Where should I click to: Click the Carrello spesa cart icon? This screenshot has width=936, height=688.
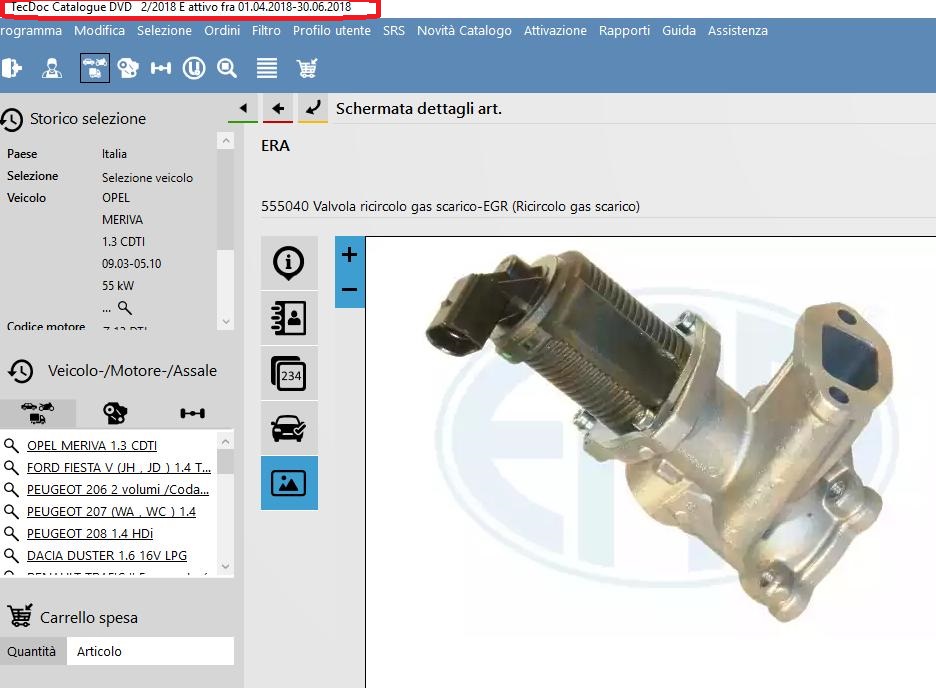point(20,616)
